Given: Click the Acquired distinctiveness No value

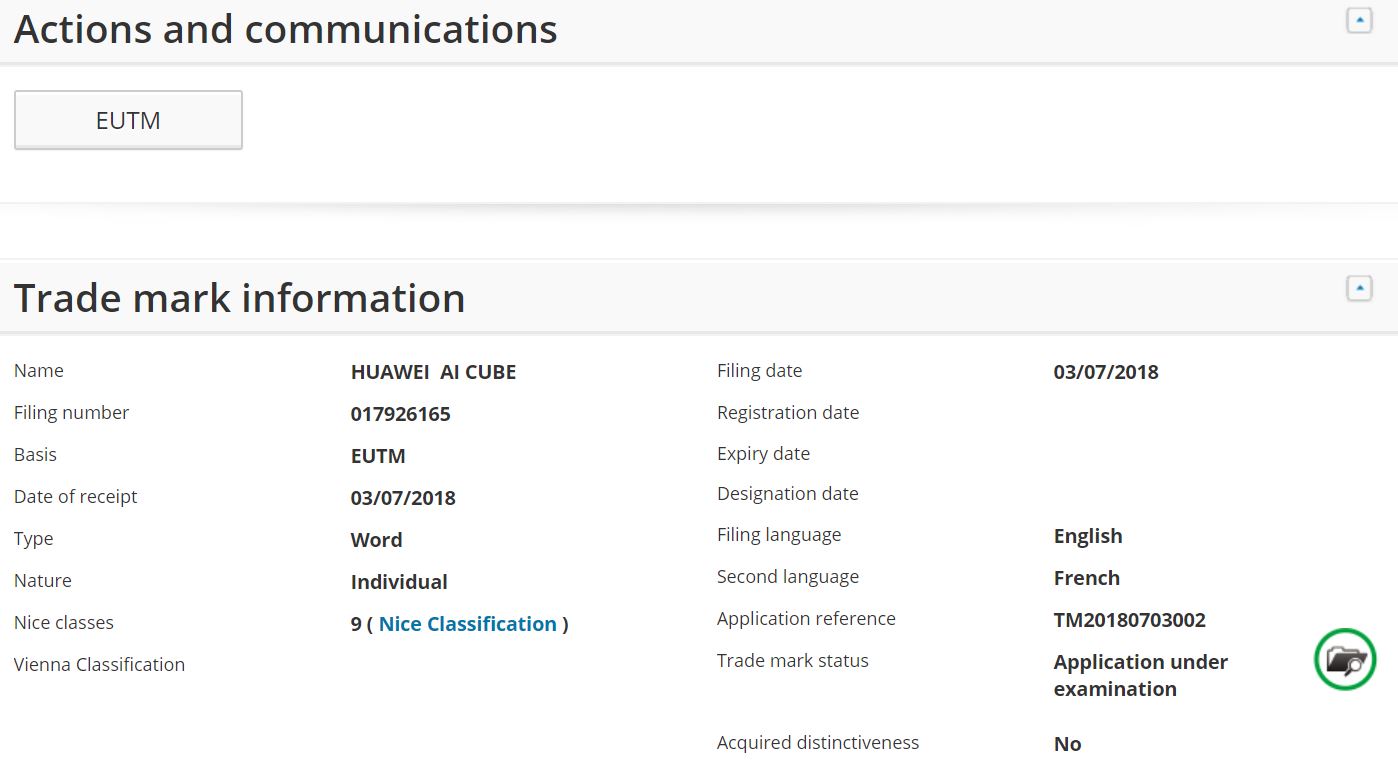Looking at the screenshot, I should point(1067,744).
